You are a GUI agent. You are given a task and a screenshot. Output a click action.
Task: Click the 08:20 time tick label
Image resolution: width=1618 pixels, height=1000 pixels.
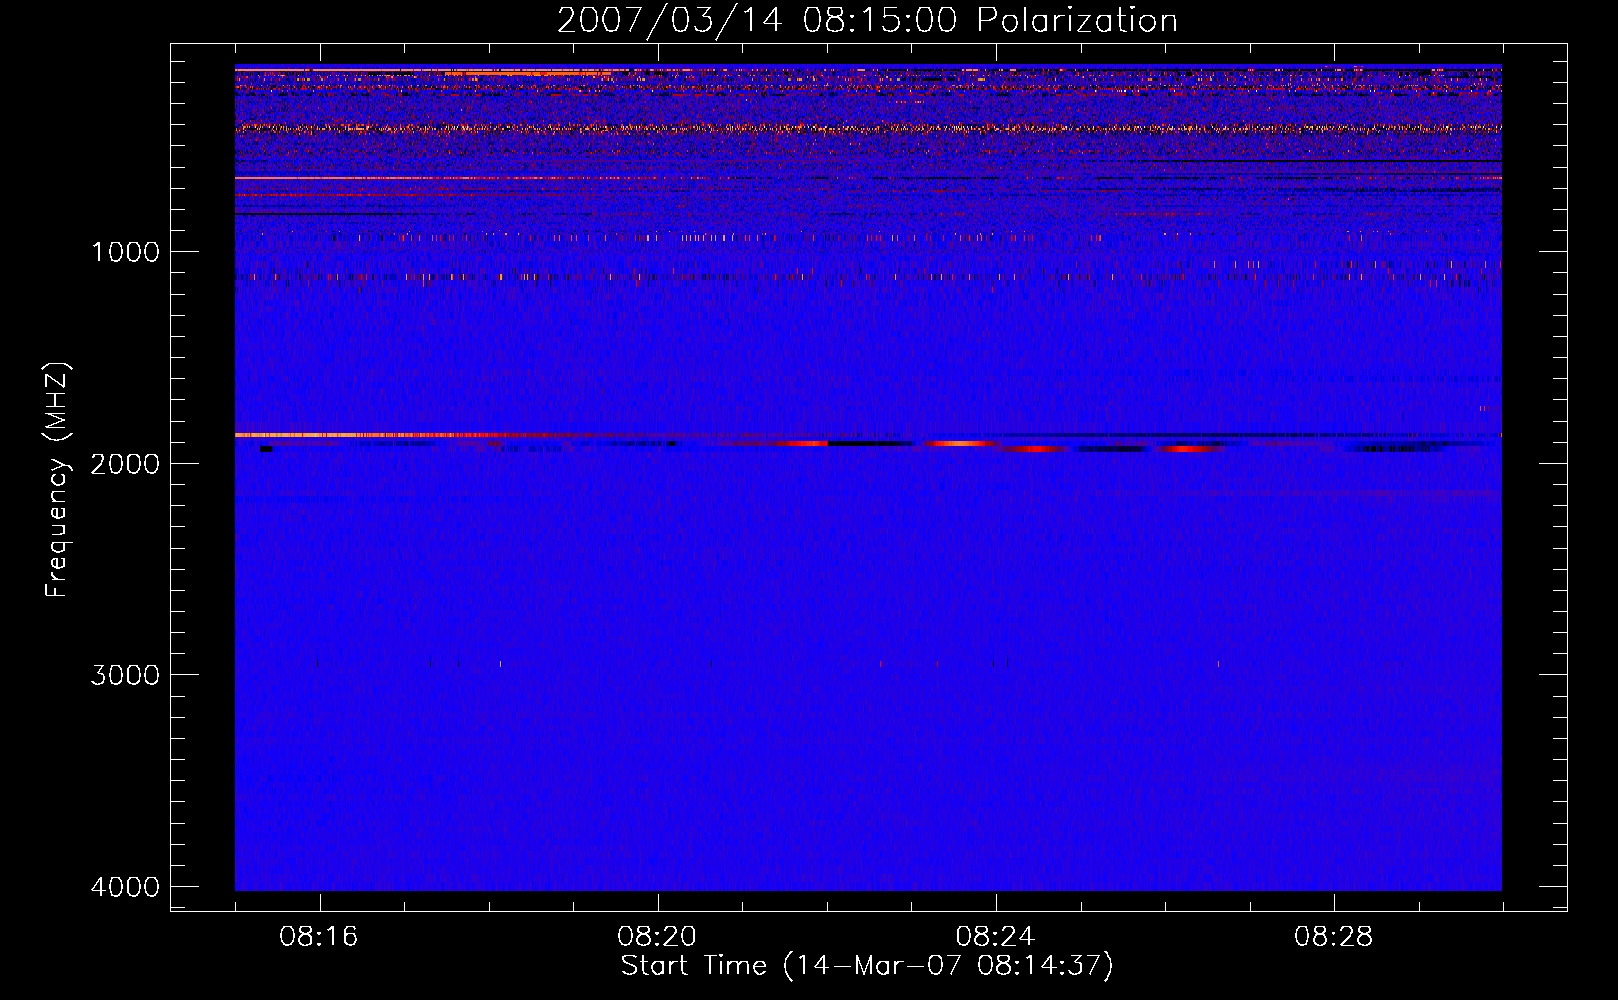657,937
